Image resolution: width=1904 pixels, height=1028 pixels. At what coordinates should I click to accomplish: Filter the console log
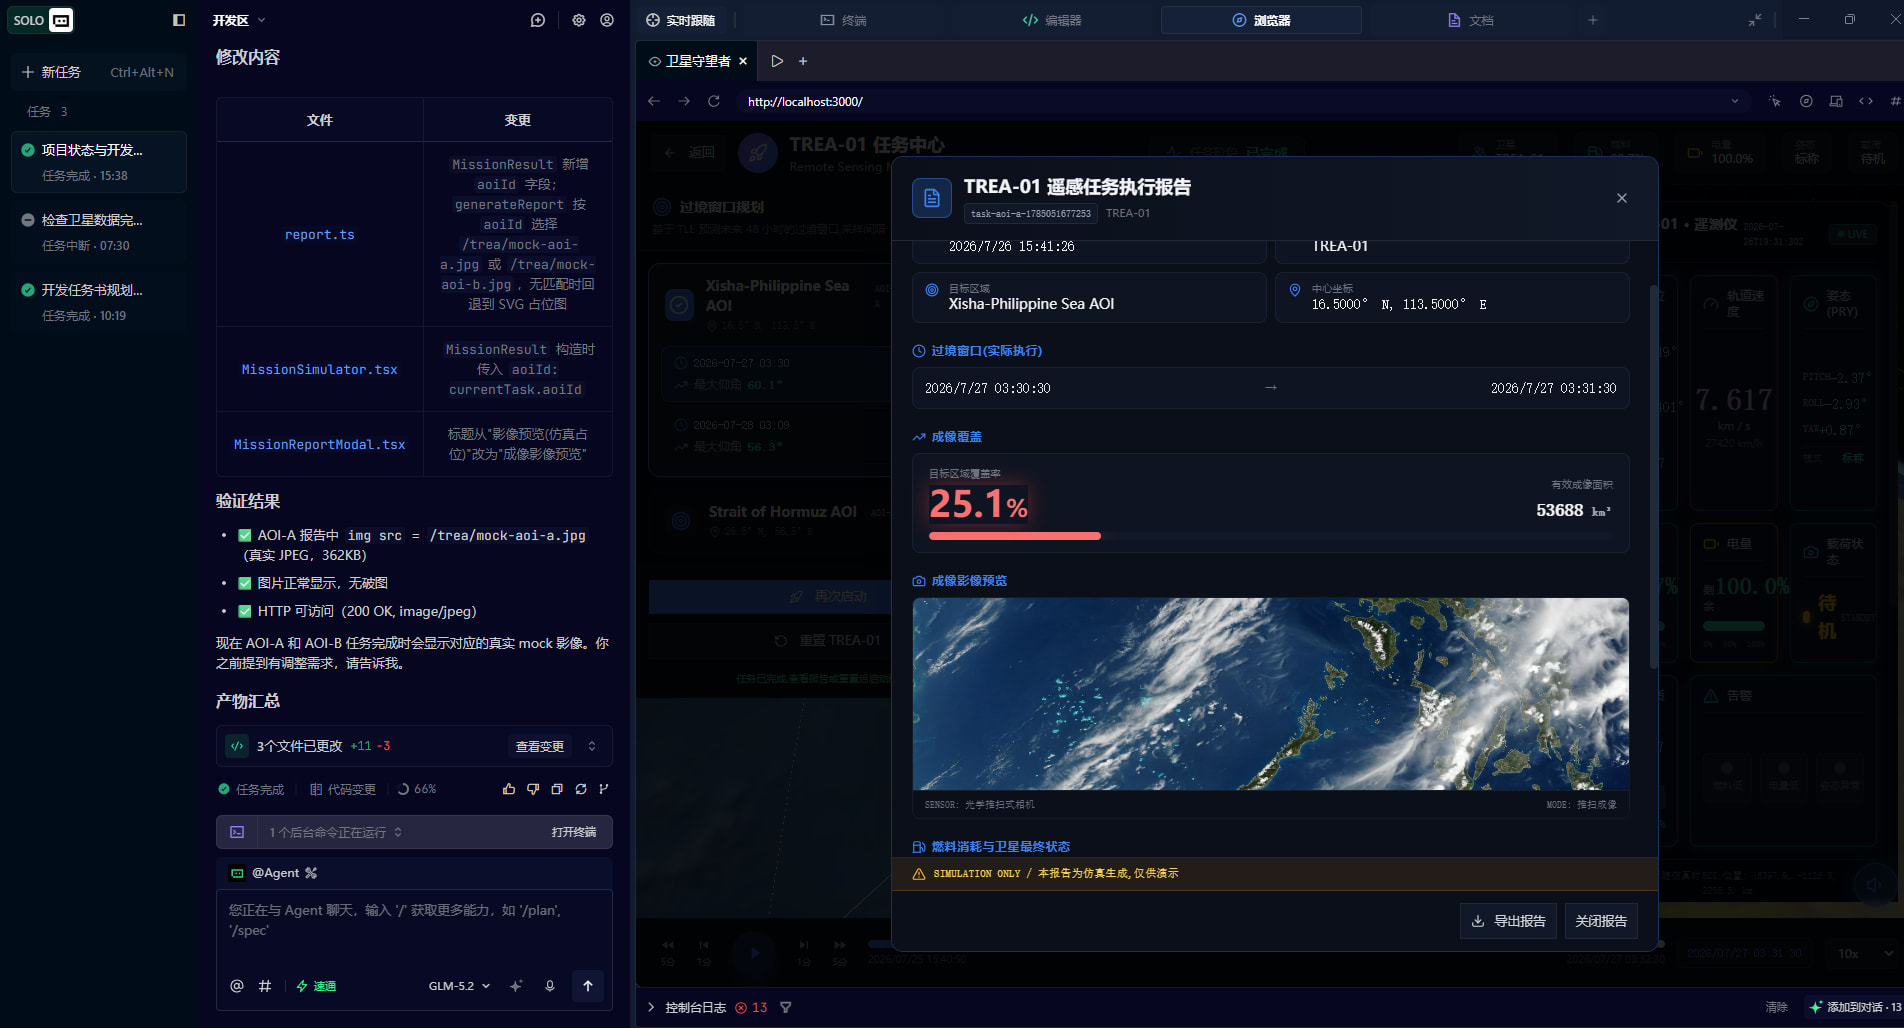pos(786,1007)
